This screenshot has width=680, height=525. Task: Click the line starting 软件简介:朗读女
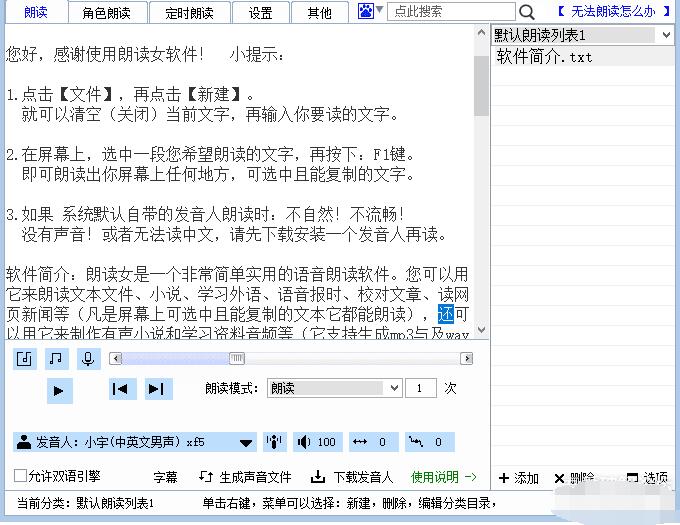coord(237,274)
